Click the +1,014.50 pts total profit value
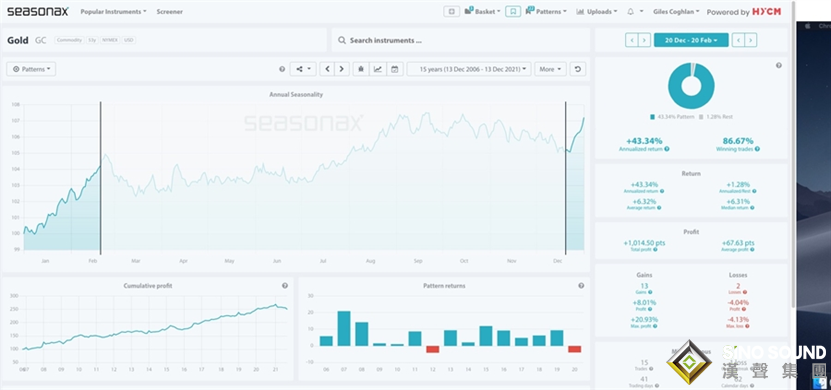 pyautogui.click(x=644, y=243)
